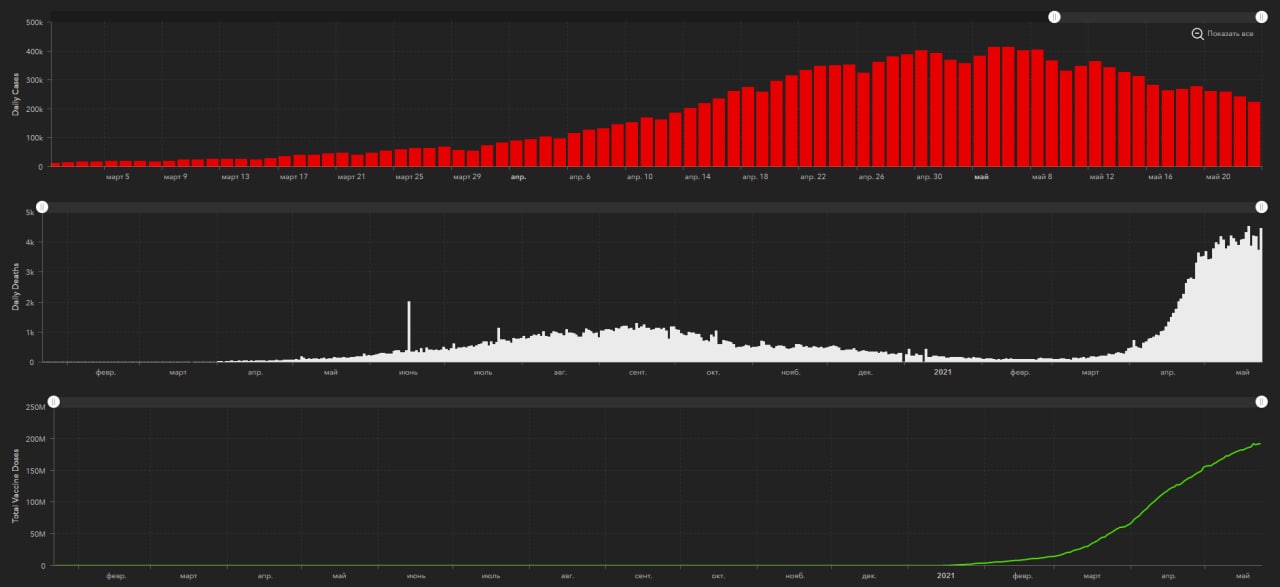Click the Daily Deaths chart scrollbar track
Viewport: 1280px width, 587px height.
pyautogui.click(x=651, y=207)
